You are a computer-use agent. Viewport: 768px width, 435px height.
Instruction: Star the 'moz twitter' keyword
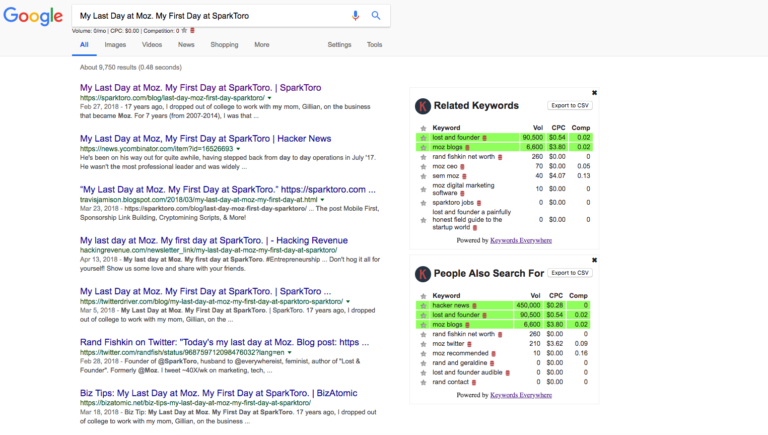click(423, 344)
